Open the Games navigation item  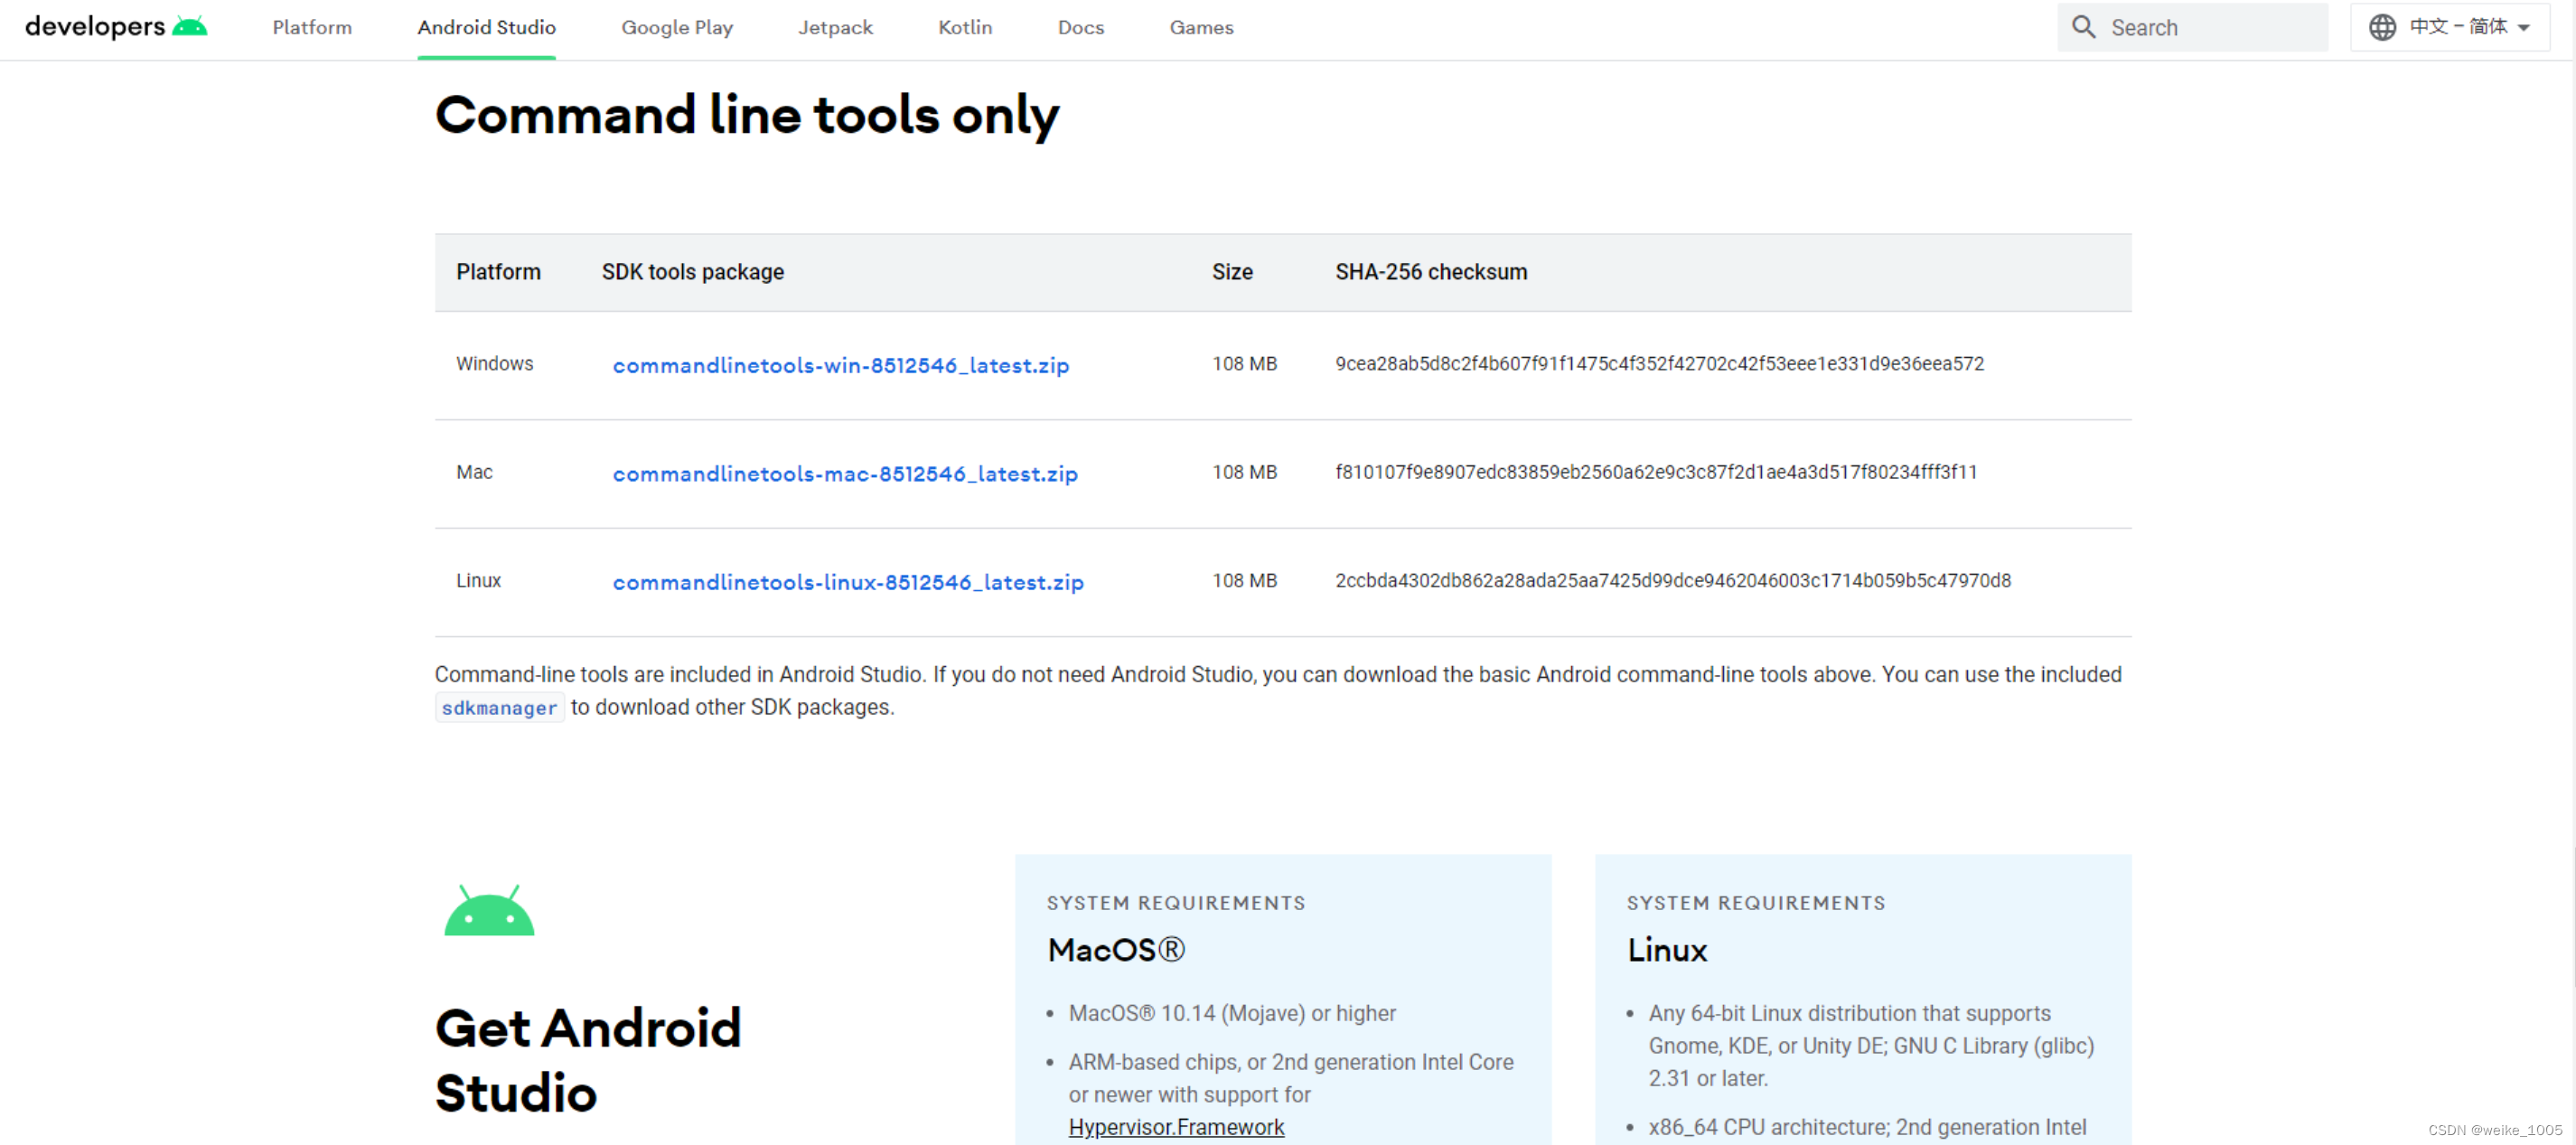(x=1201, y=27)
